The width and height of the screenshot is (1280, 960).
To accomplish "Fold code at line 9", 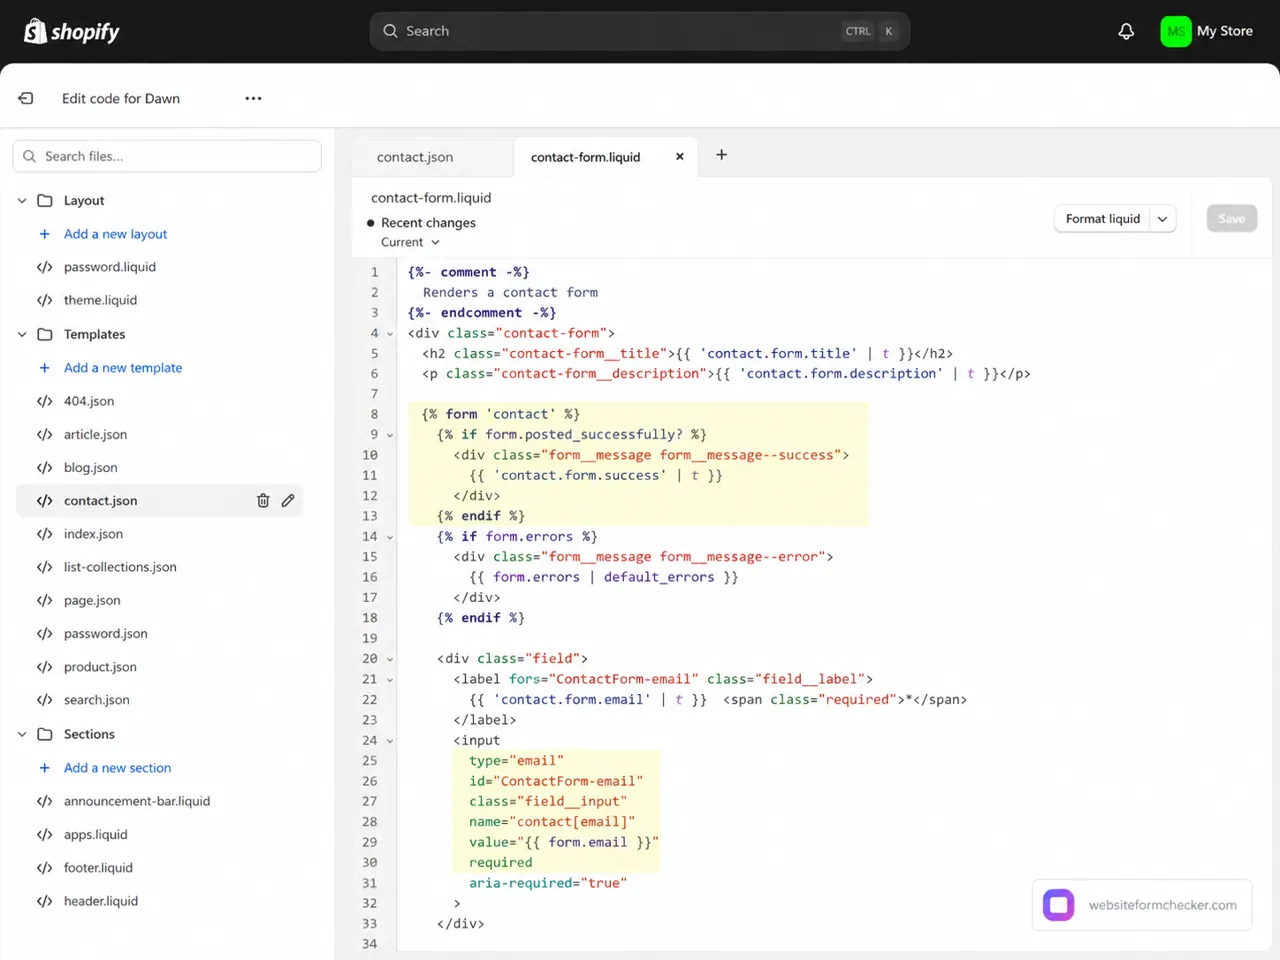I will coord(390,435).
